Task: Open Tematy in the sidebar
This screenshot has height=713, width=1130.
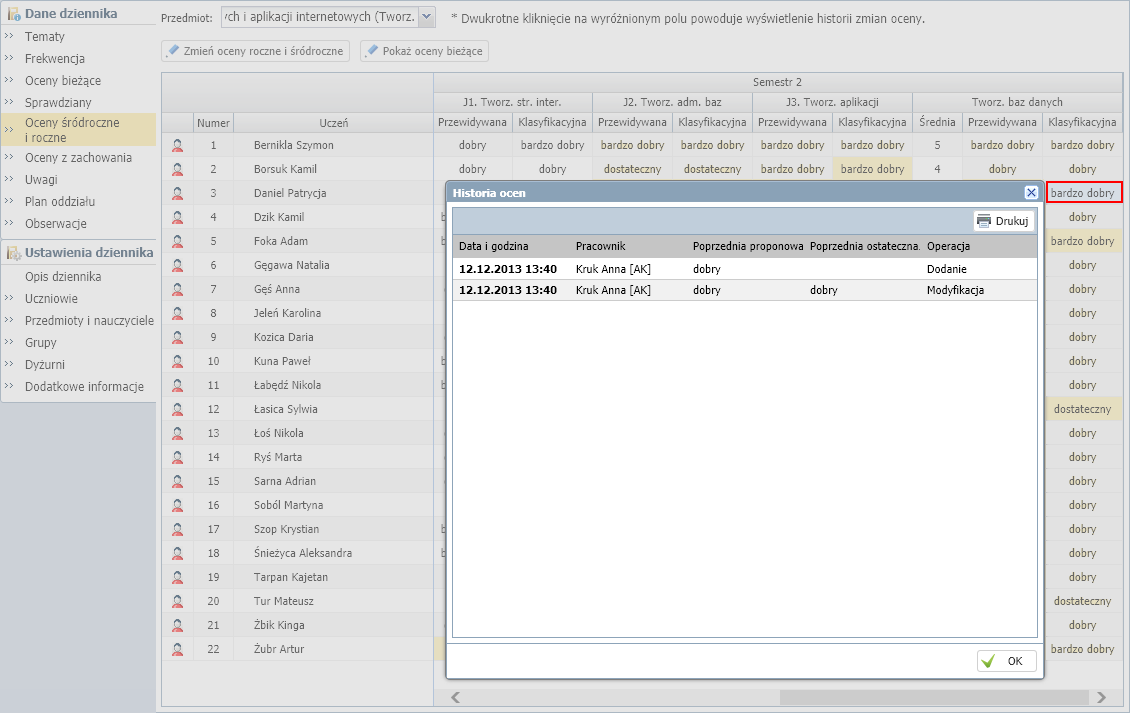Action: pos(45,37)
